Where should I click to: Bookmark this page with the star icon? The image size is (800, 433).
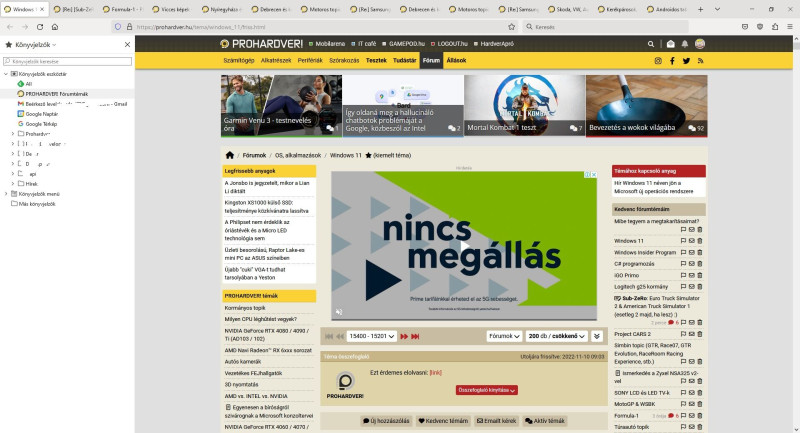coord(512,27)
